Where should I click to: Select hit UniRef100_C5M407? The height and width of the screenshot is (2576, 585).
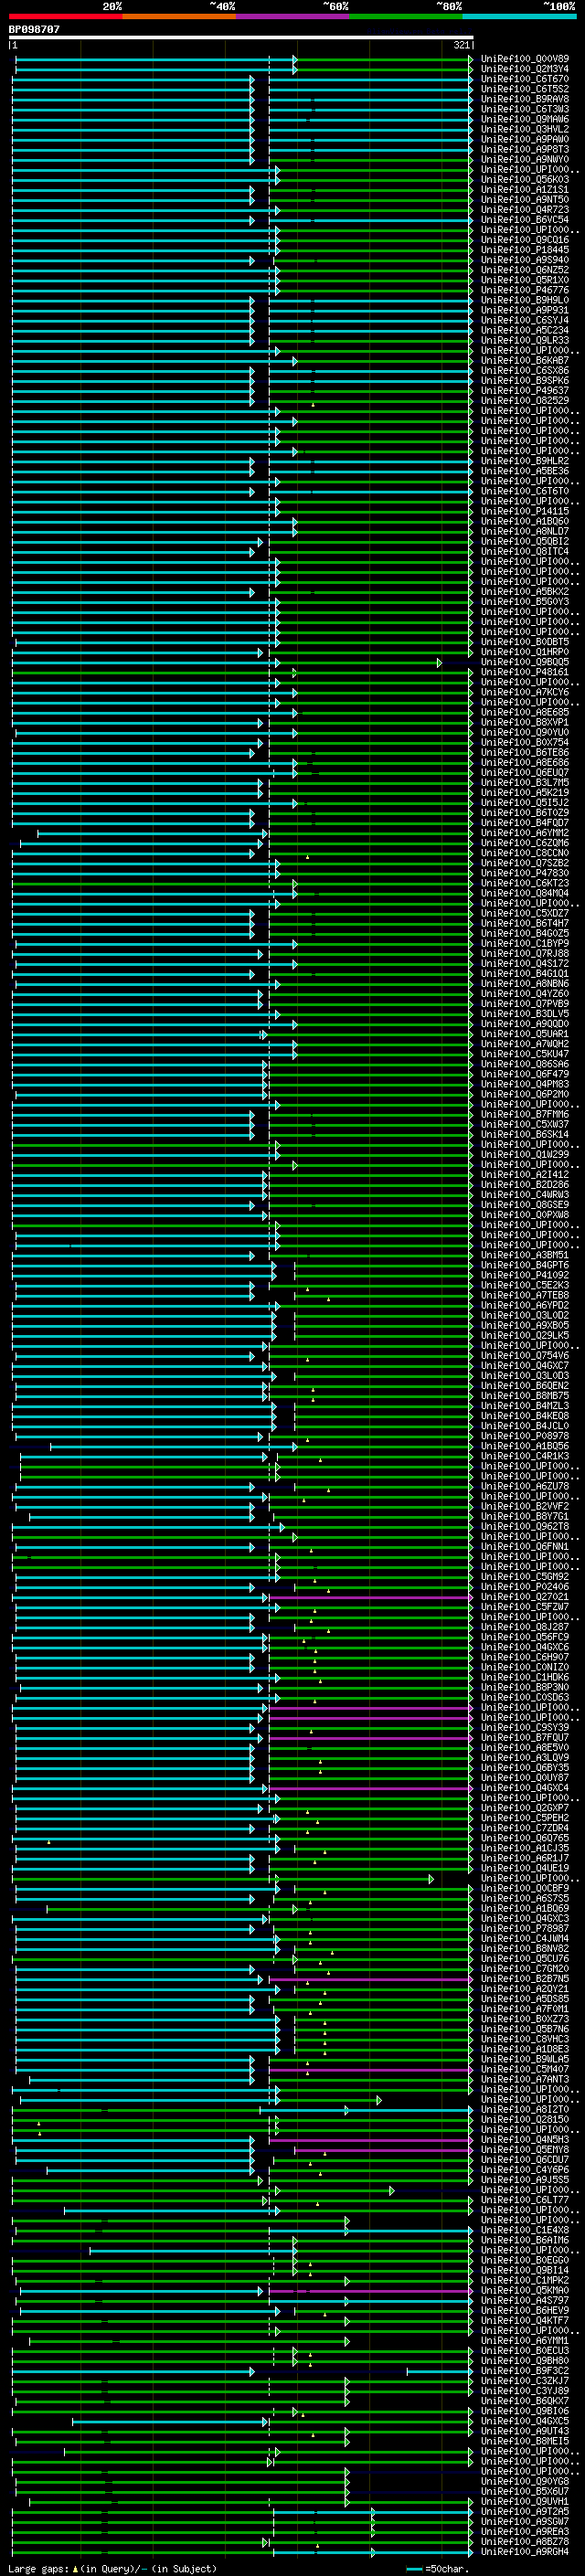pyautogui.click(x=525, y=2069)
